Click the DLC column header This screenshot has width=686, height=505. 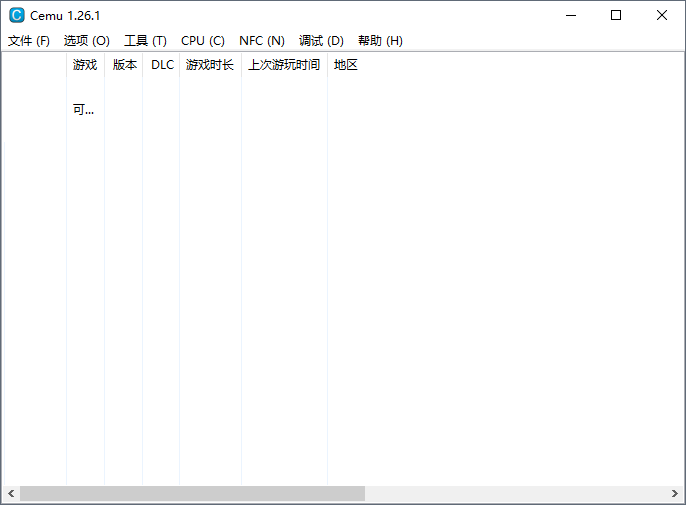pyautogui.click(x=161, y=65)
